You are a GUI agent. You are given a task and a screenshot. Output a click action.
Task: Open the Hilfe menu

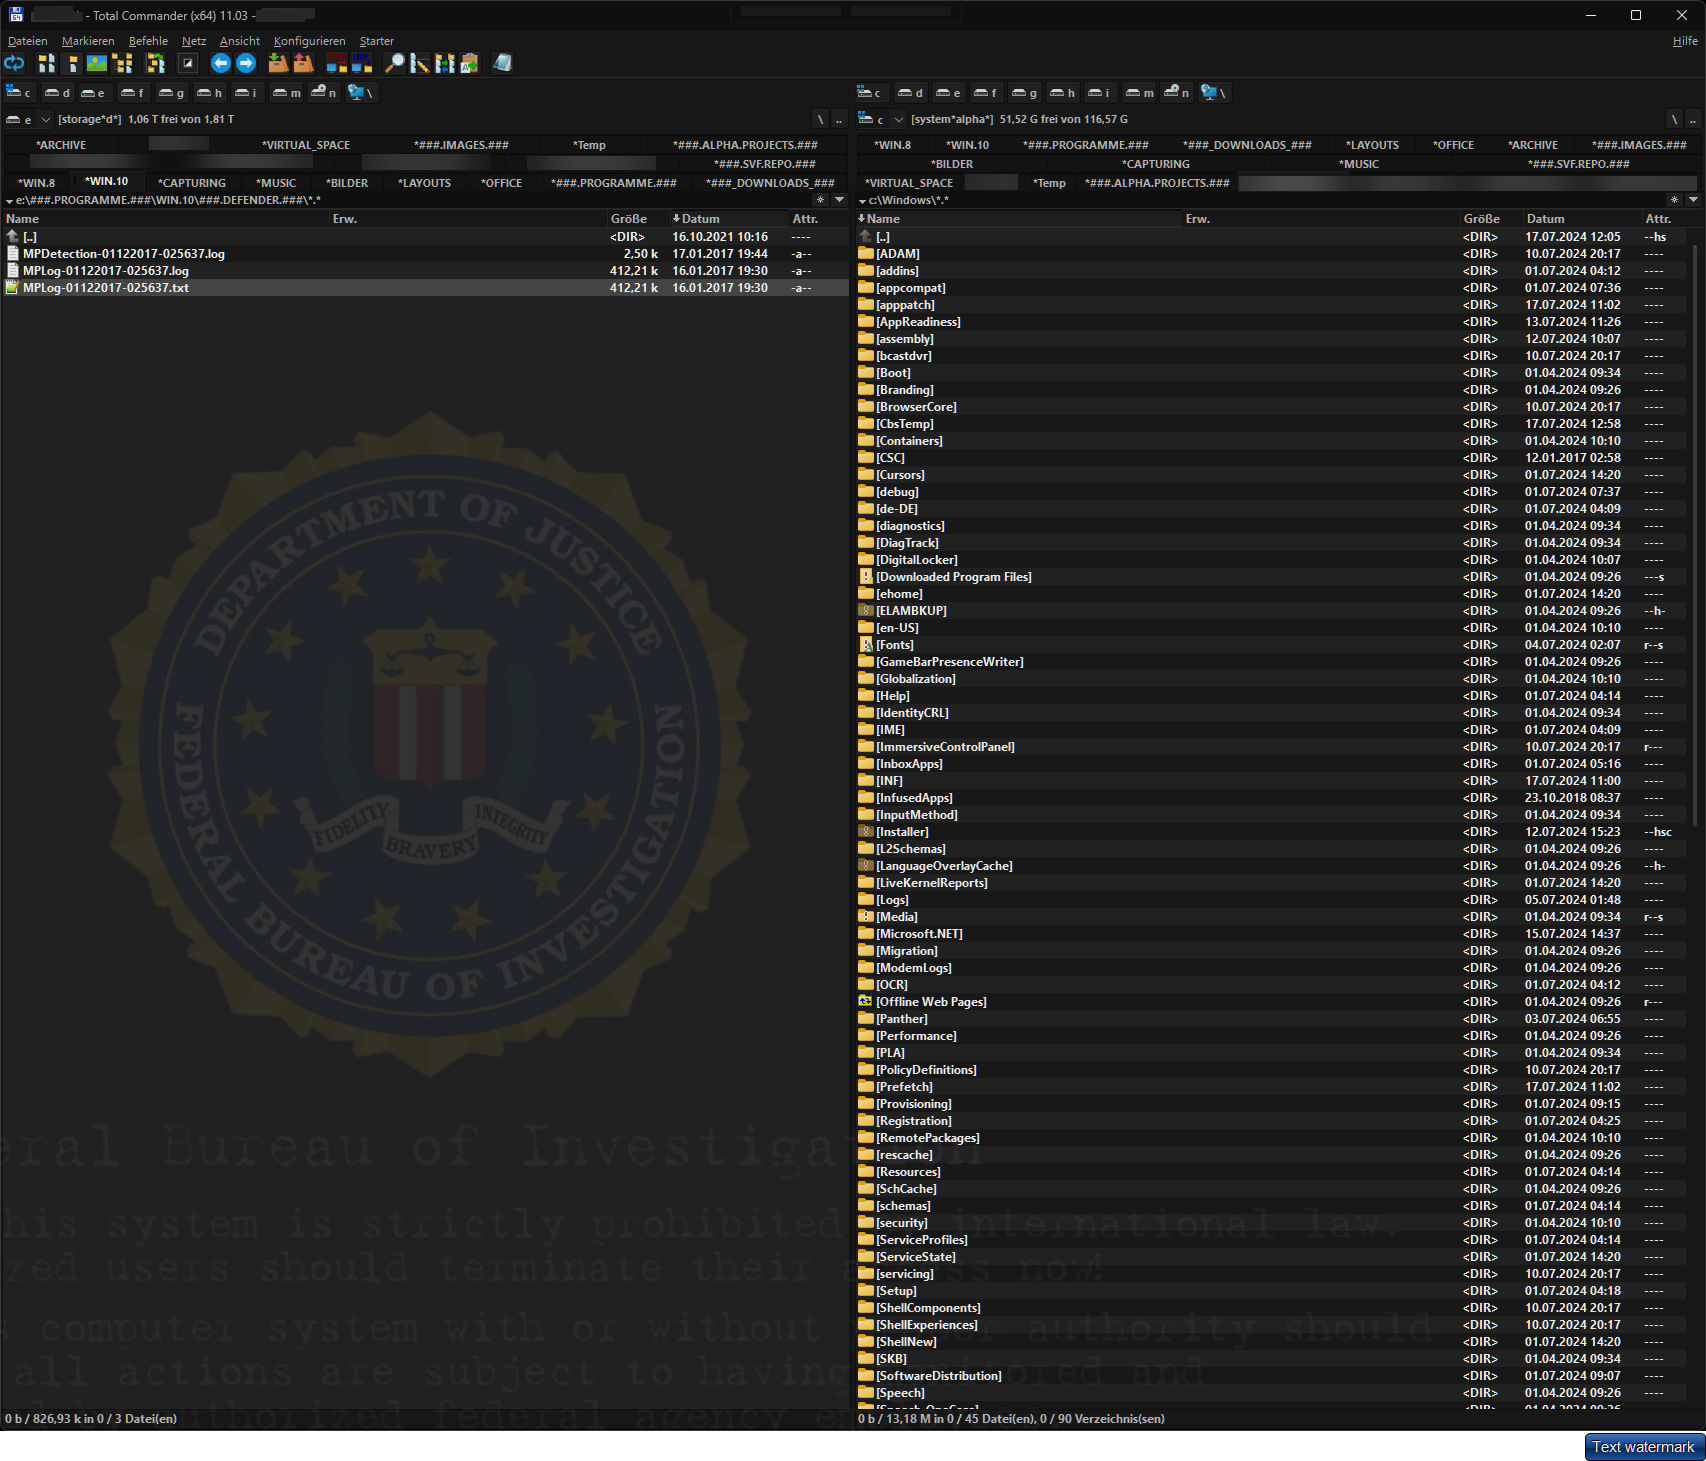tap(1685, 41)
